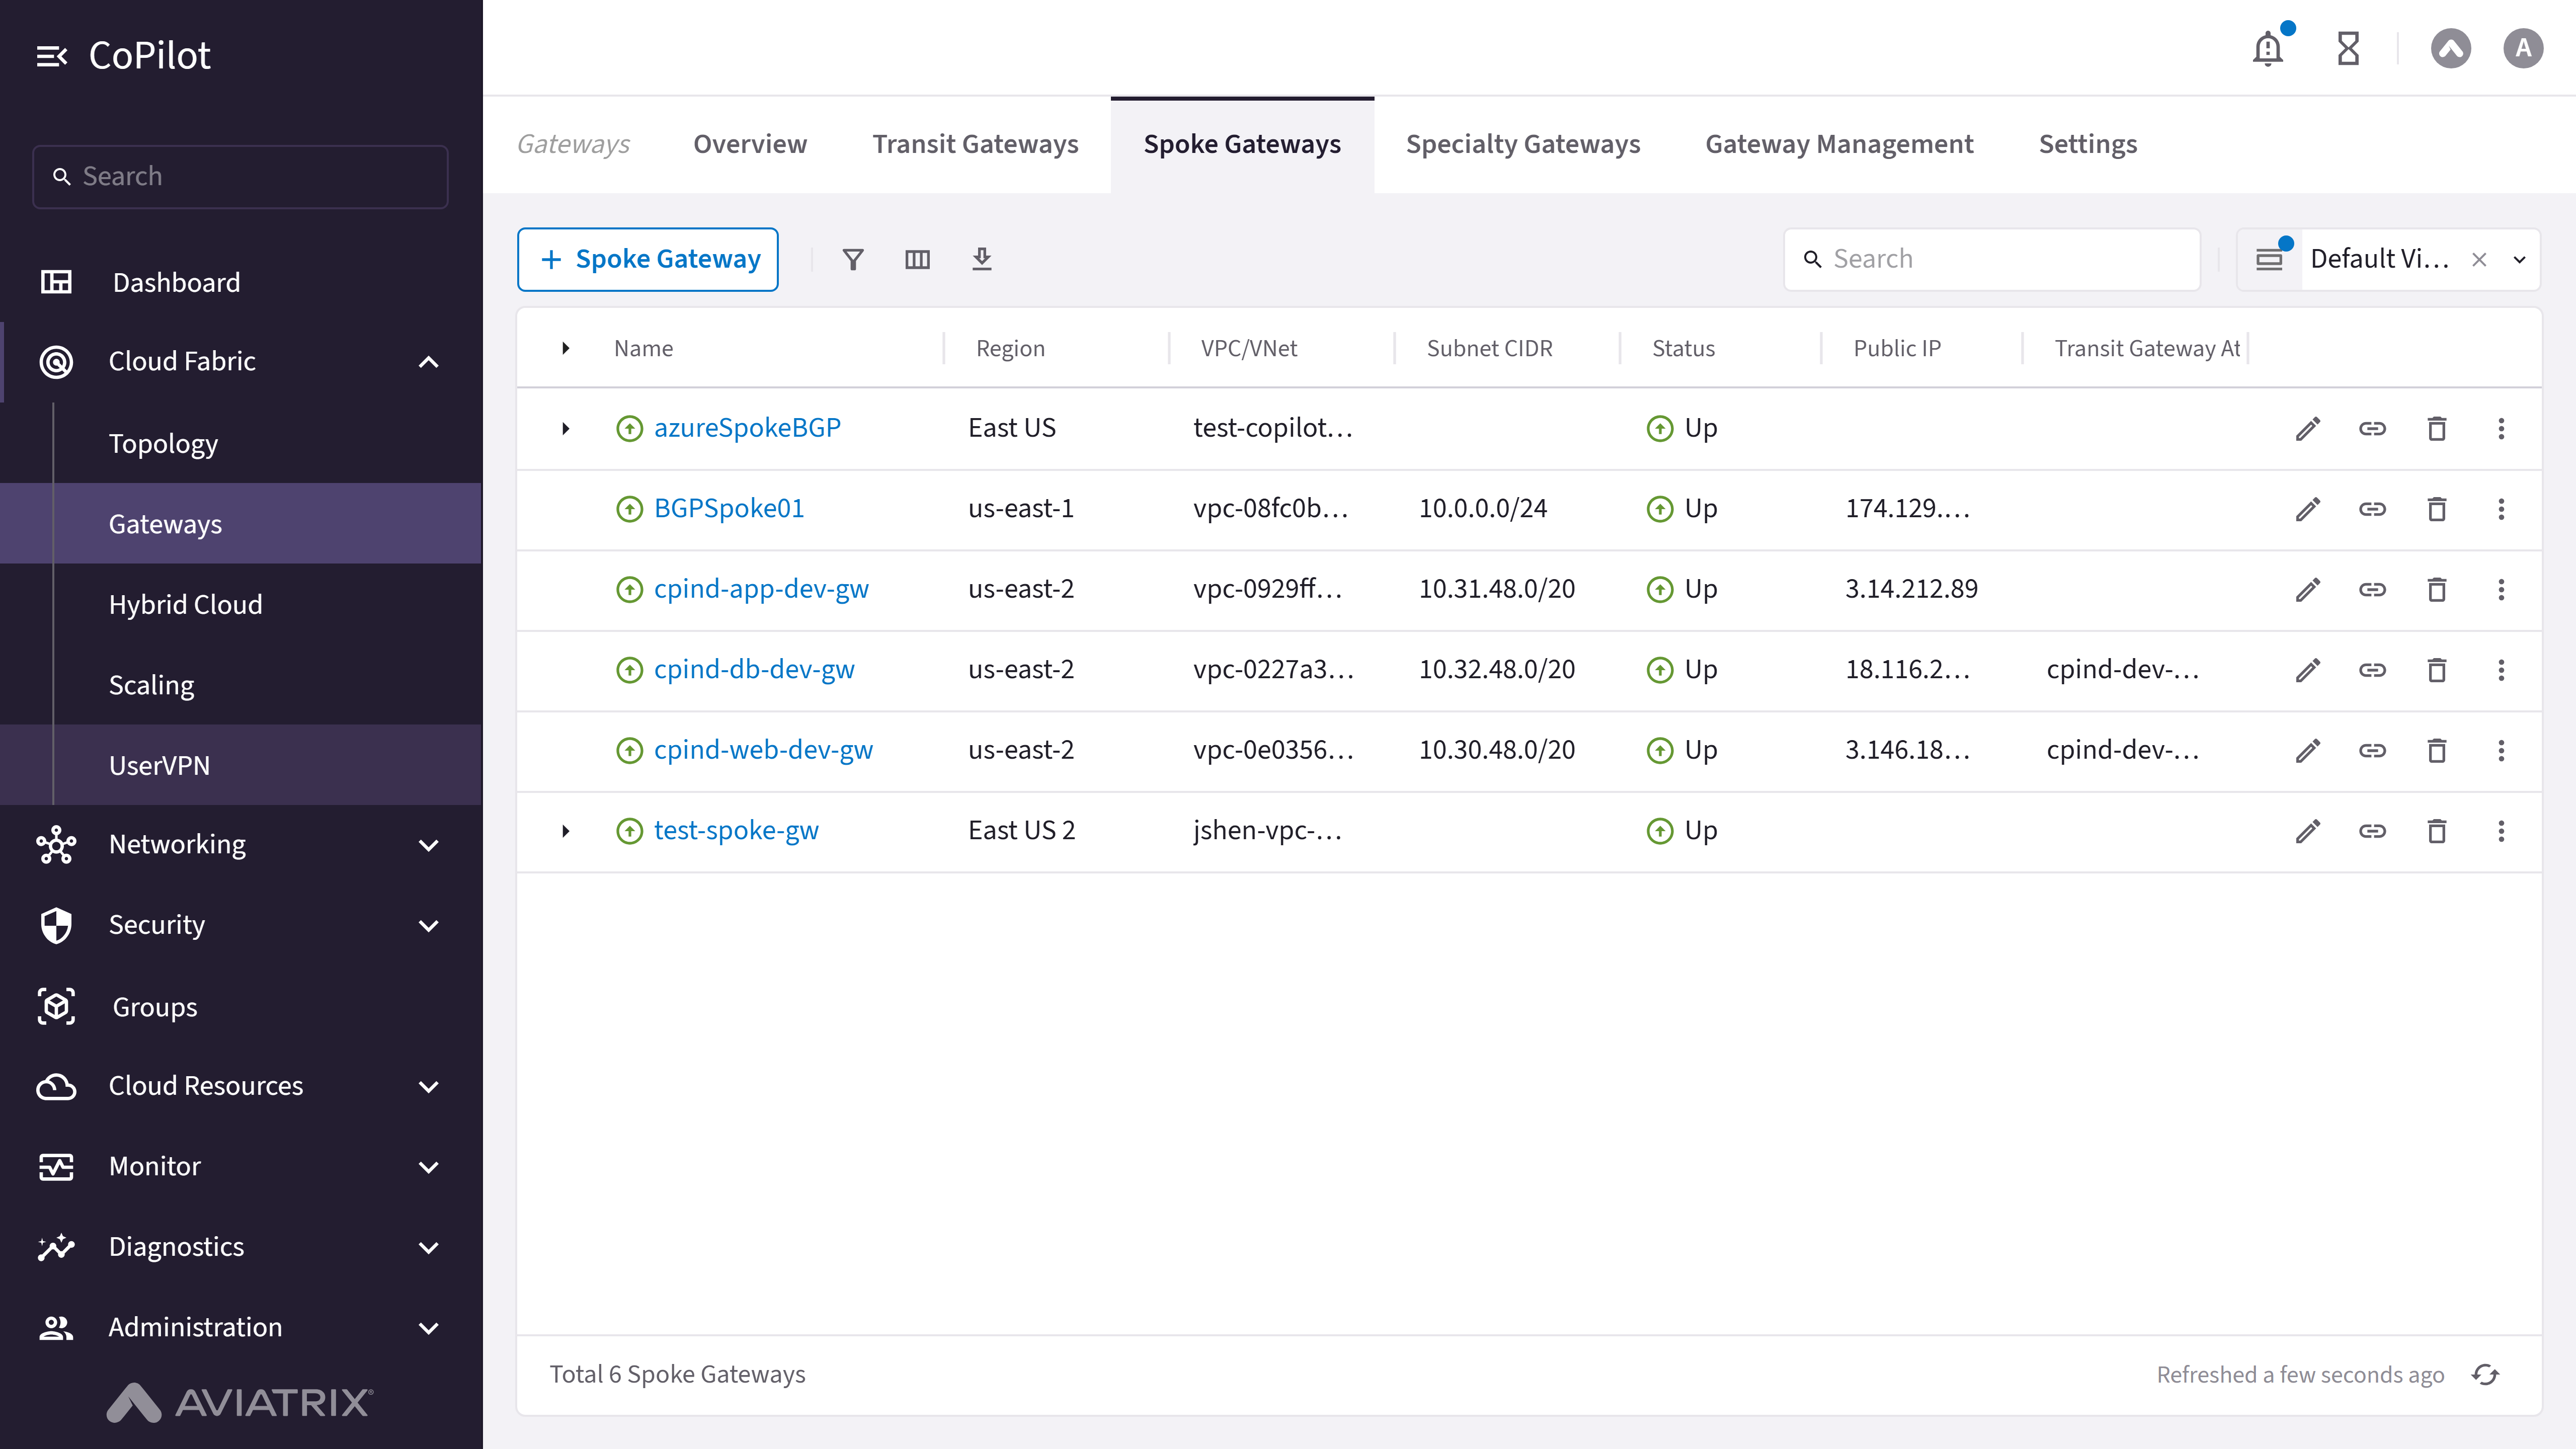Open the table filter icon
The image size is (2576, 1449).
[853, 260]
